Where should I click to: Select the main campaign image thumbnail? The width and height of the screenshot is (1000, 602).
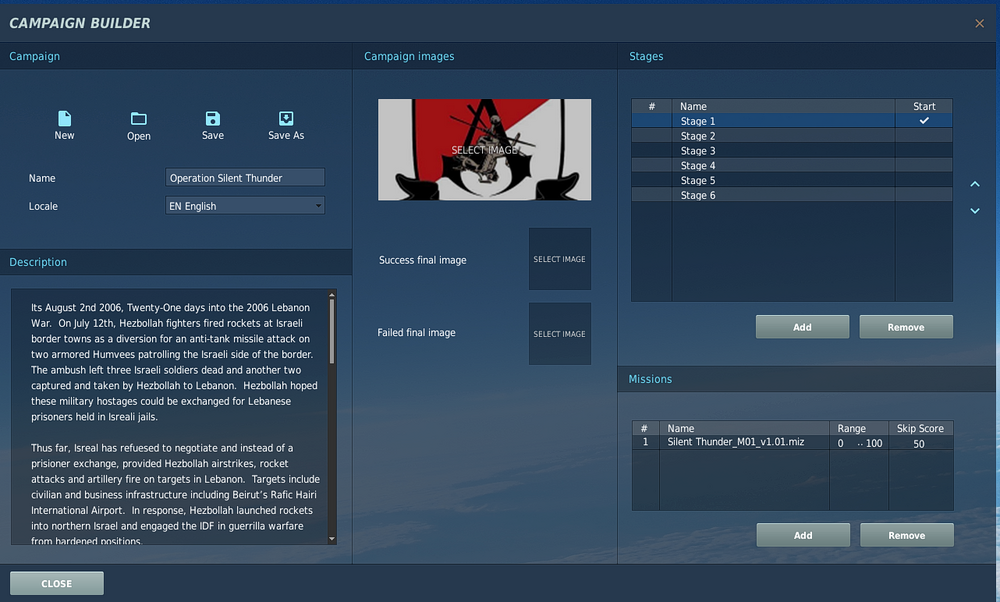tap(485, 150)
